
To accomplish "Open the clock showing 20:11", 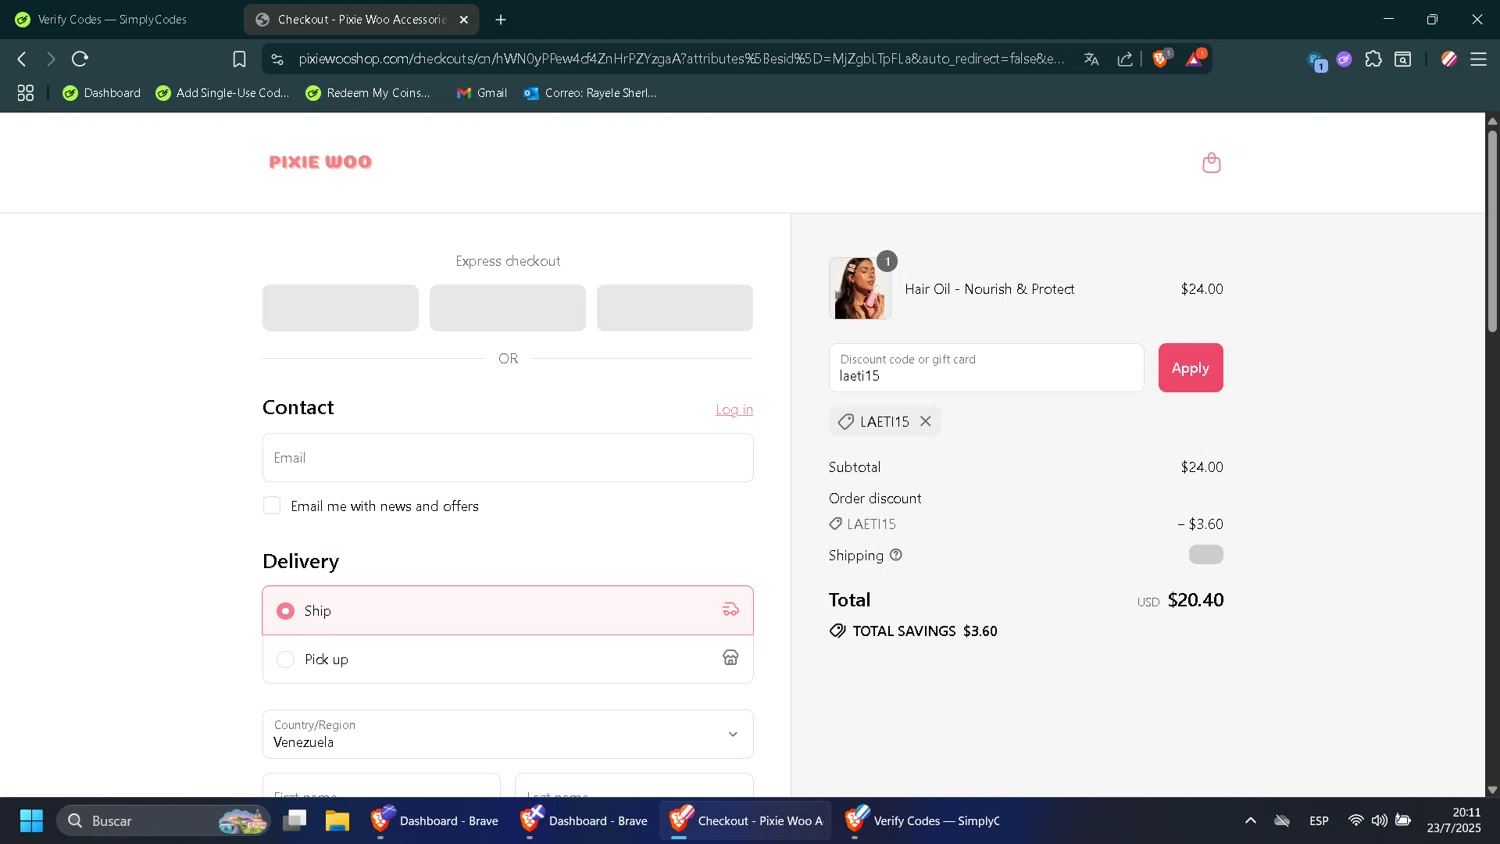I will coord(1454,821).
